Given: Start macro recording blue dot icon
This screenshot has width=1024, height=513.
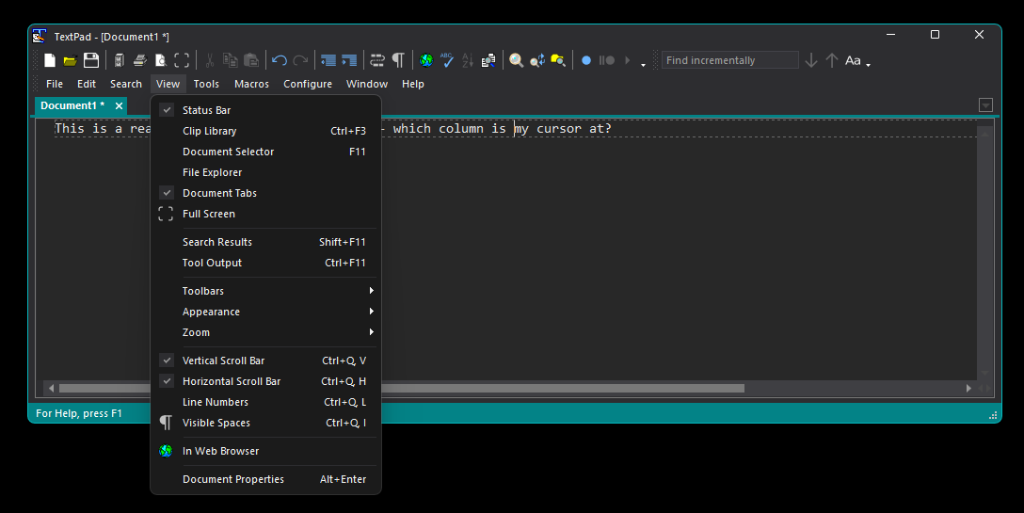Looking at the screenshot, I should click(586, 60).
